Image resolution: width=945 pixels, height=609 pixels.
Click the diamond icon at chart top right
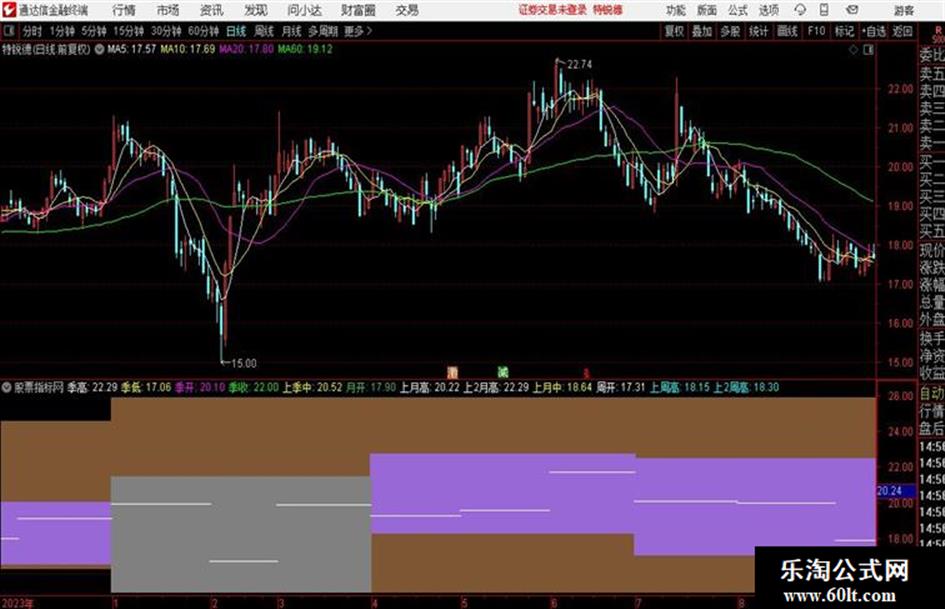[x=853, y=50]
